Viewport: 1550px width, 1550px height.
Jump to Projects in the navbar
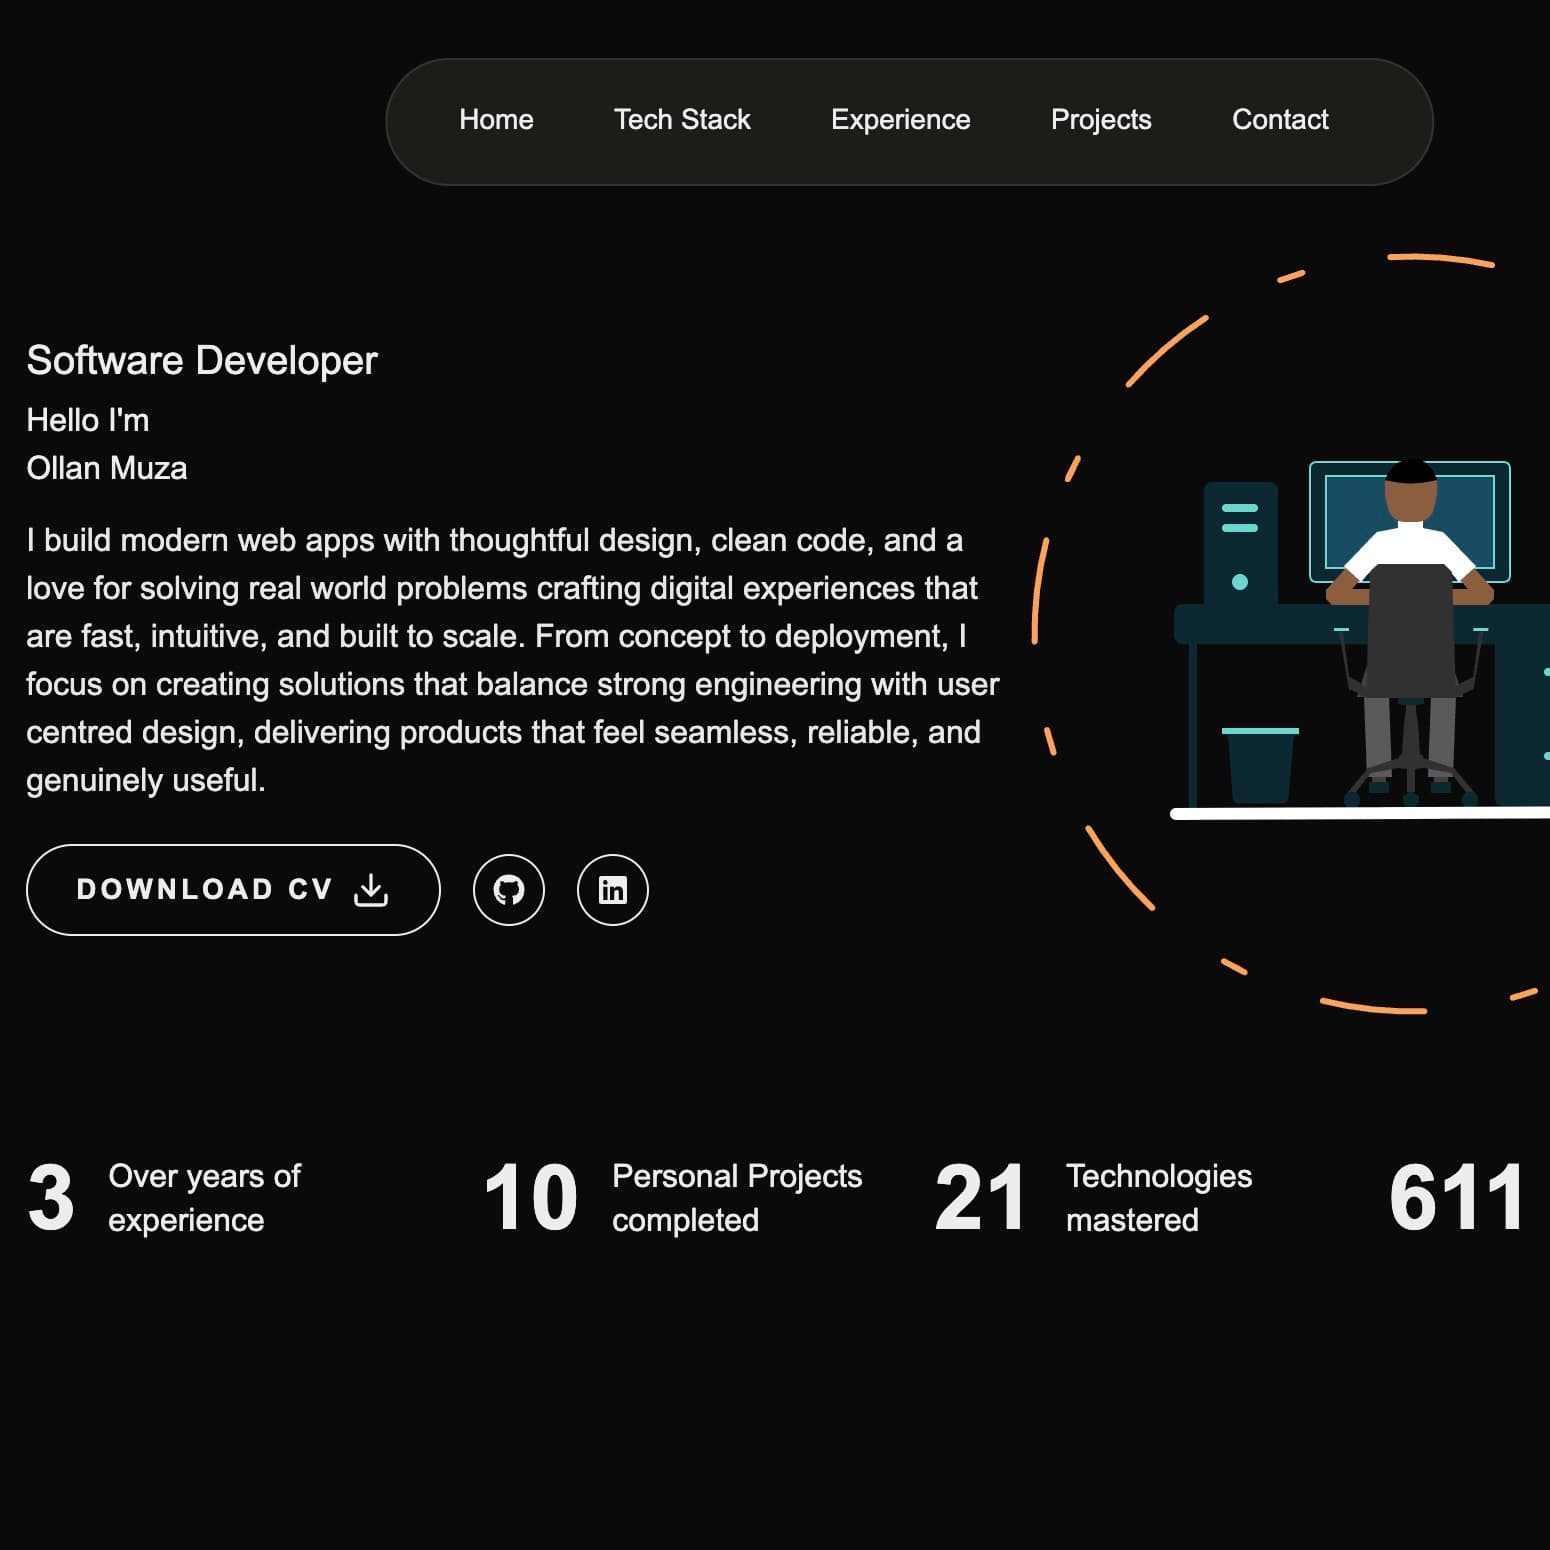tap(1101, 120)
